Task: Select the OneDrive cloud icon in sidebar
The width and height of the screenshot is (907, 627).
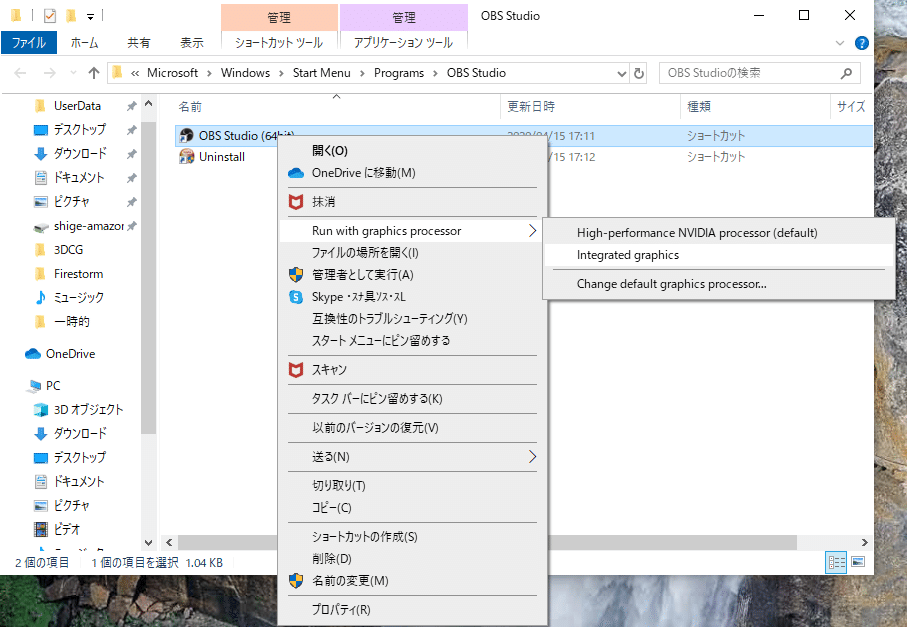Action: (x=35, y=353)
